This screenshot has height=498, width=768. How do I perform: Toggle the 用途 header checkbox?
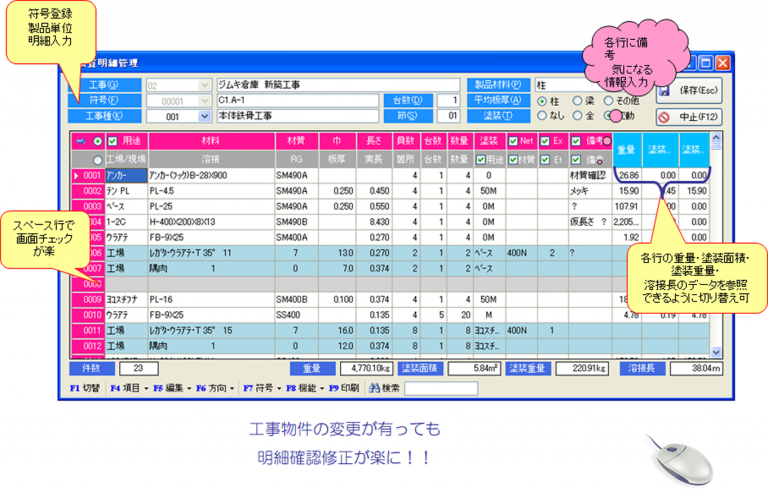(x=113, y=141)
